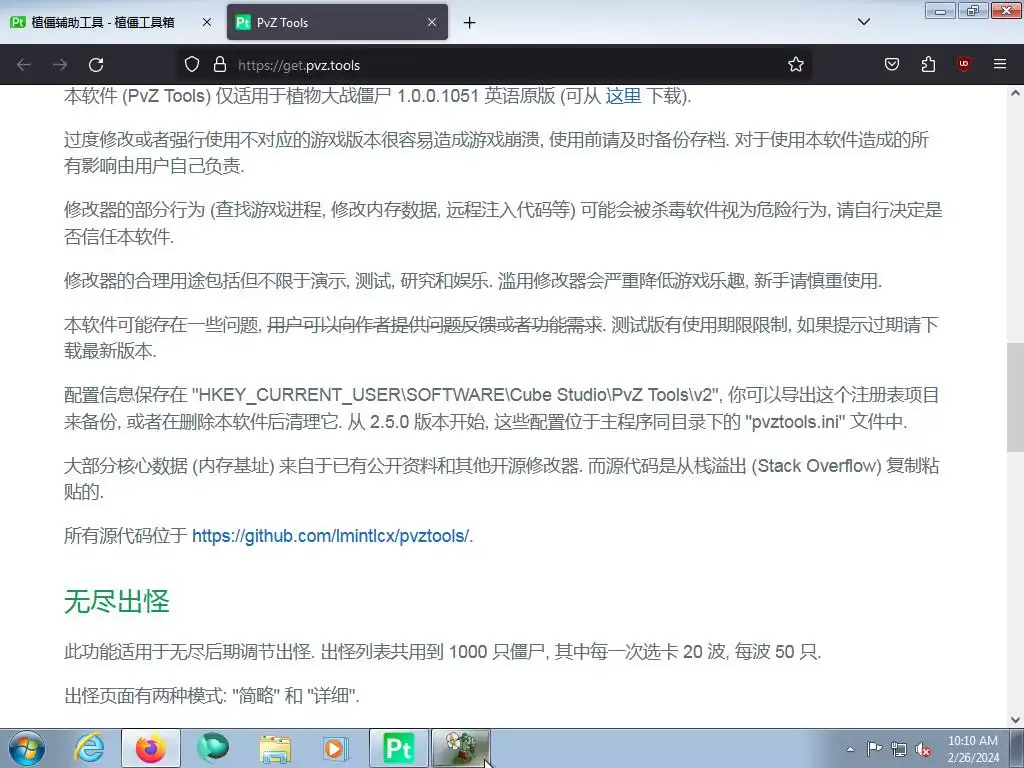This screenshot has width=1024, height=768.
Task: Click the 1.0.0.1051 version text
Action: coord(438,96)
